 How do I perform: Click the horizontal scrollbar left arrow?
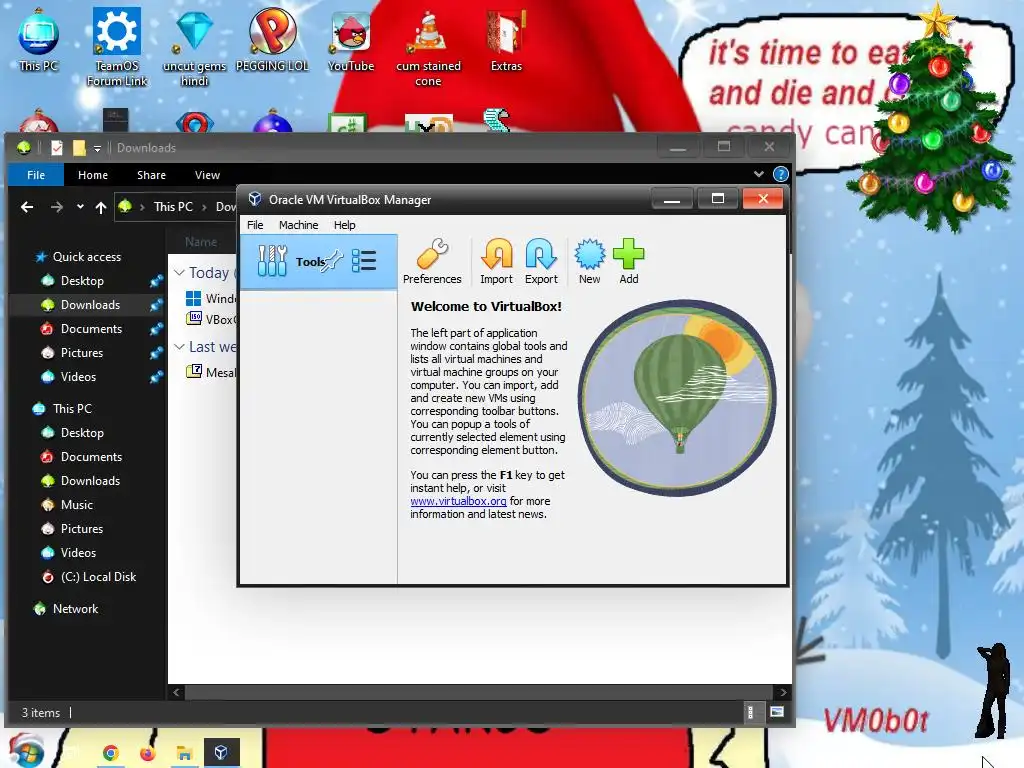pyautogui.click(x=176, y=692)
